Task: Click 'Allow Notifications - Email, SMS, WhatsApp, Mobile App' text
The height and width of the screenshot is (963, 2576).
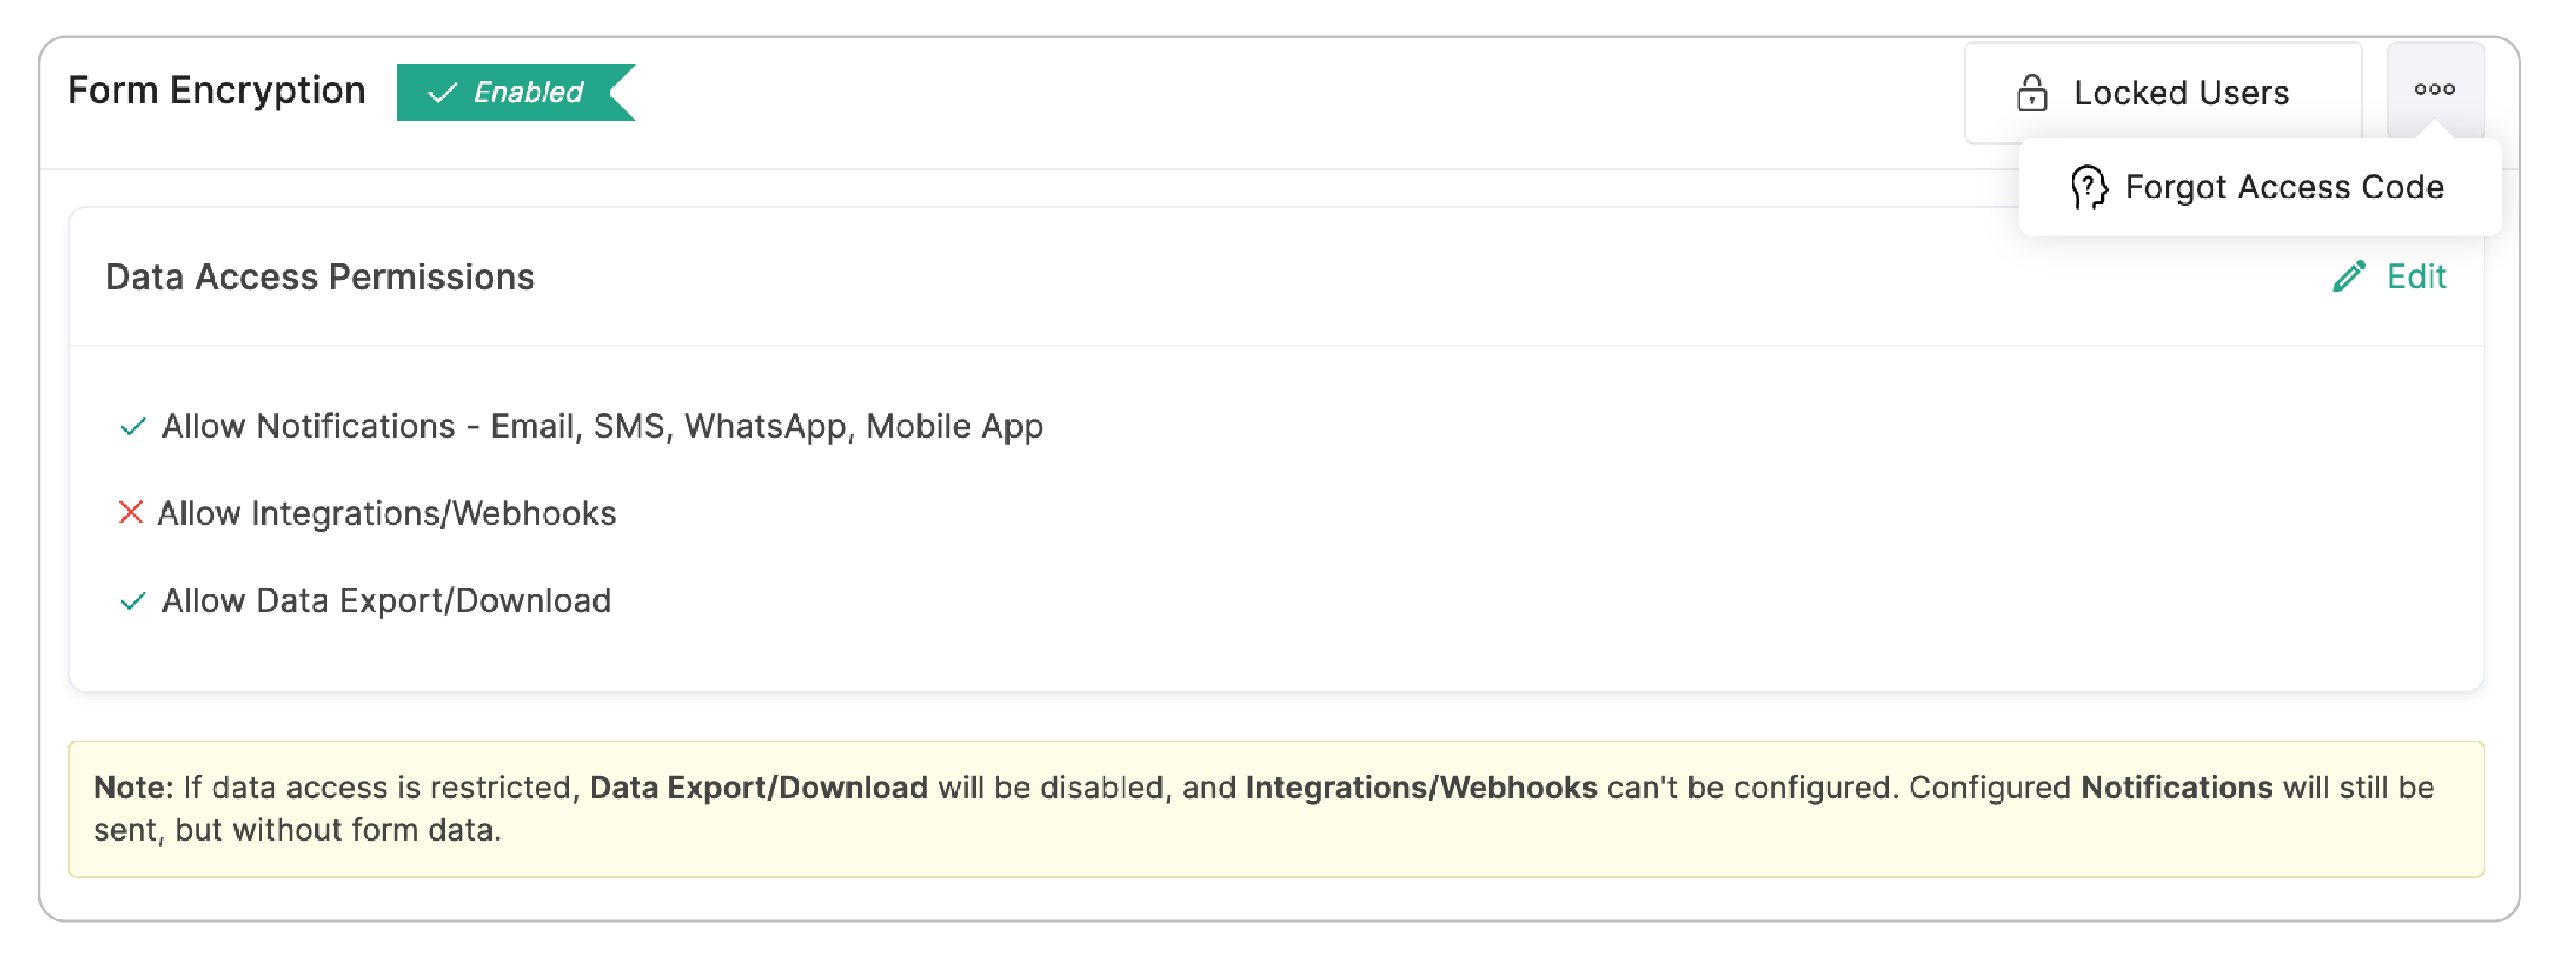Action: 602,426
